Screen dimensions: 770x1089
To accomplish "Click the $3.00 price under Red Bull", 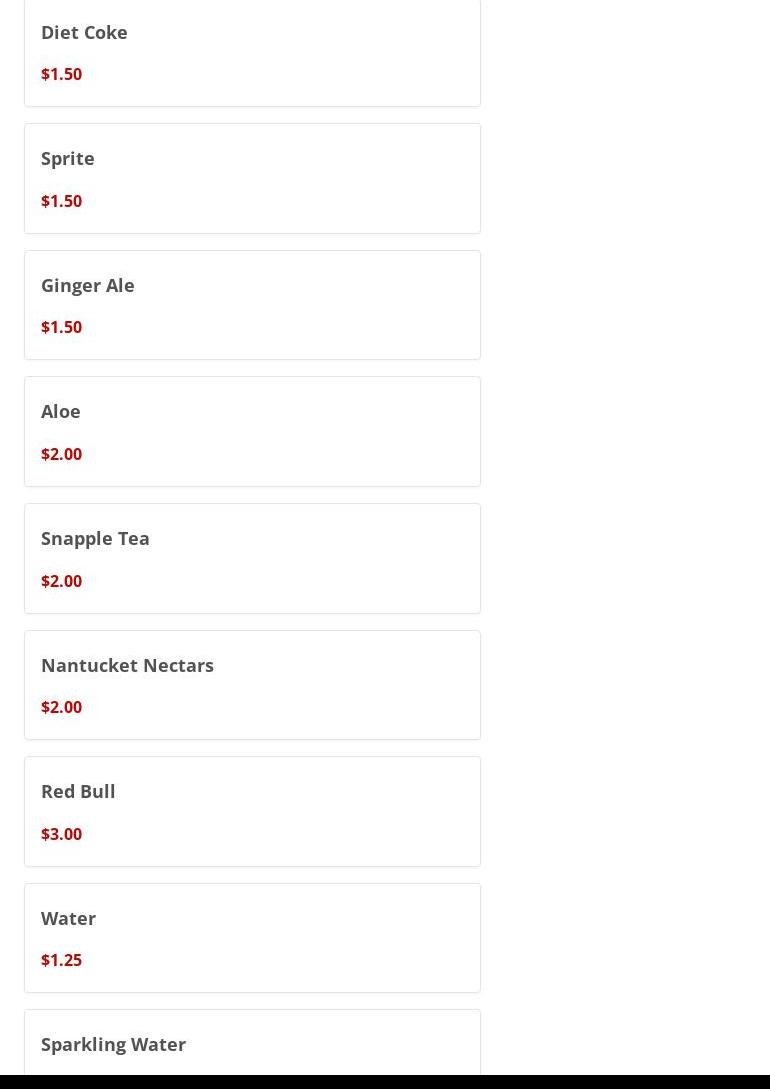I will [61, 834].
